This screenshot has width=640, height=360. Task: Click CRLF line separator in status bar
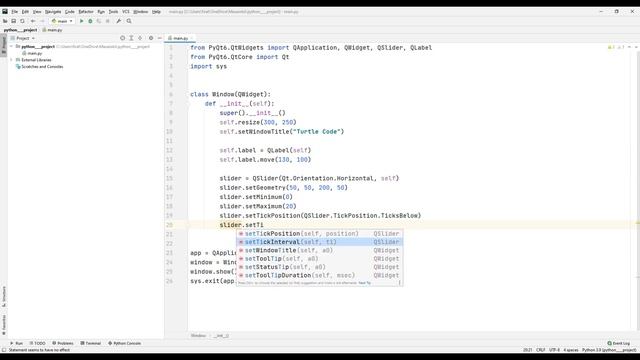coord(540,350)
